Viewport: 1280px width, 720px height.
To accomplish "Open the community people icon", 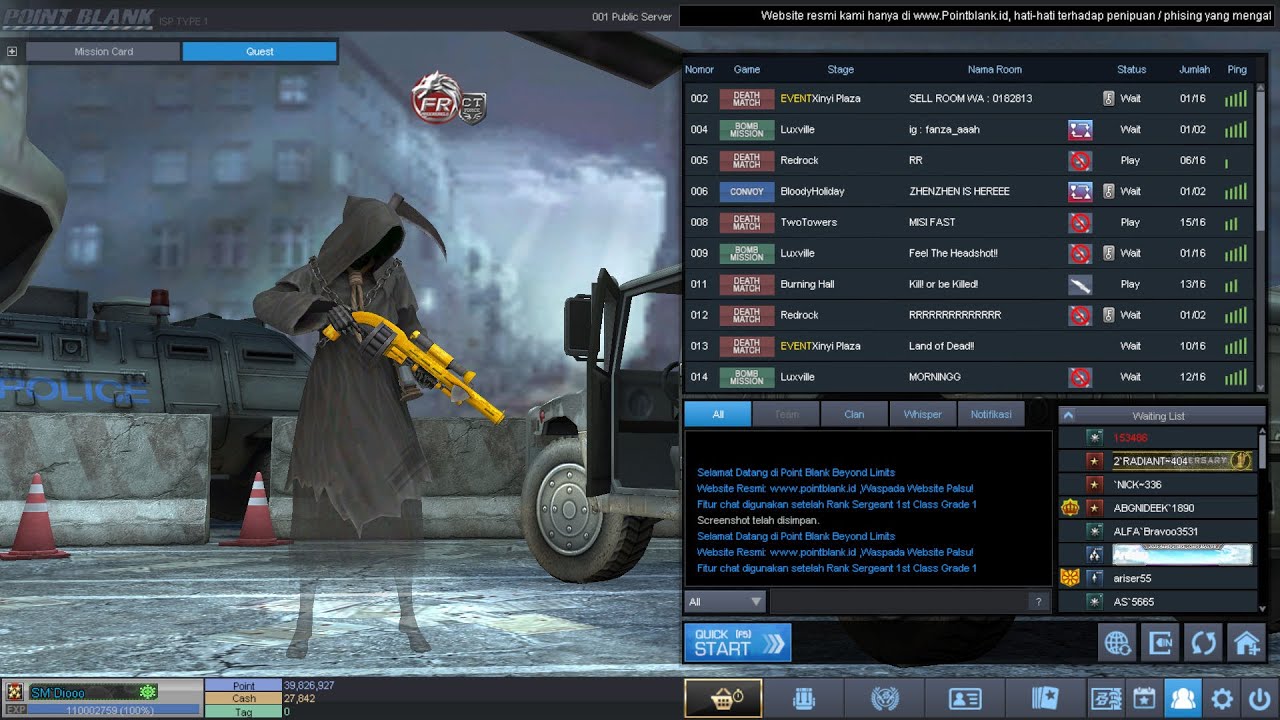I will 1183,698.
